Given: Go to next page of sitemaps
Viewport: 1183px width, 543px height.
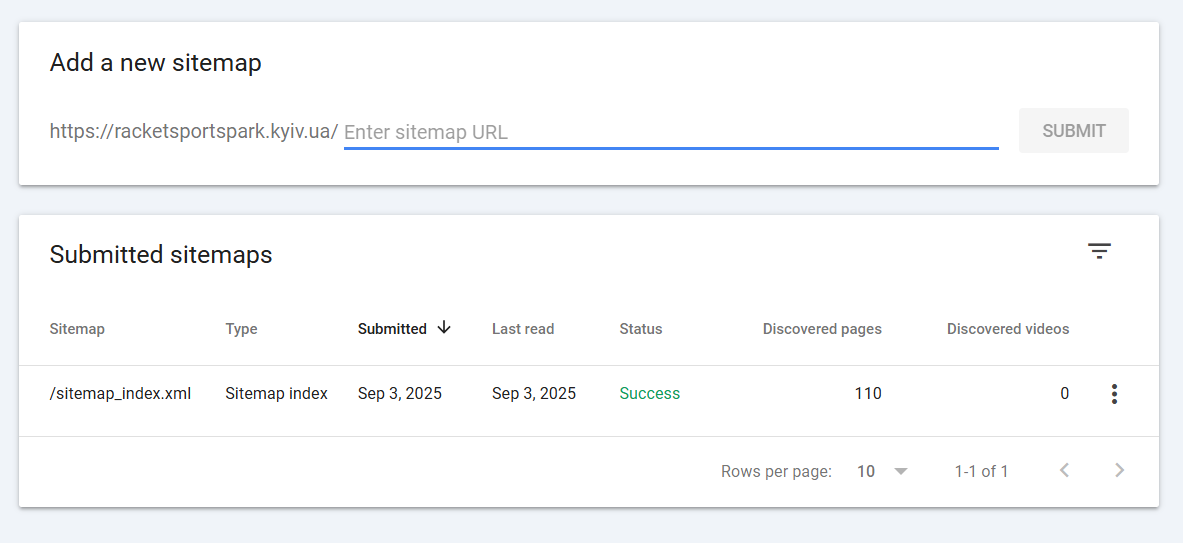Looking at the screenshot, I should tap(1120, 471).
